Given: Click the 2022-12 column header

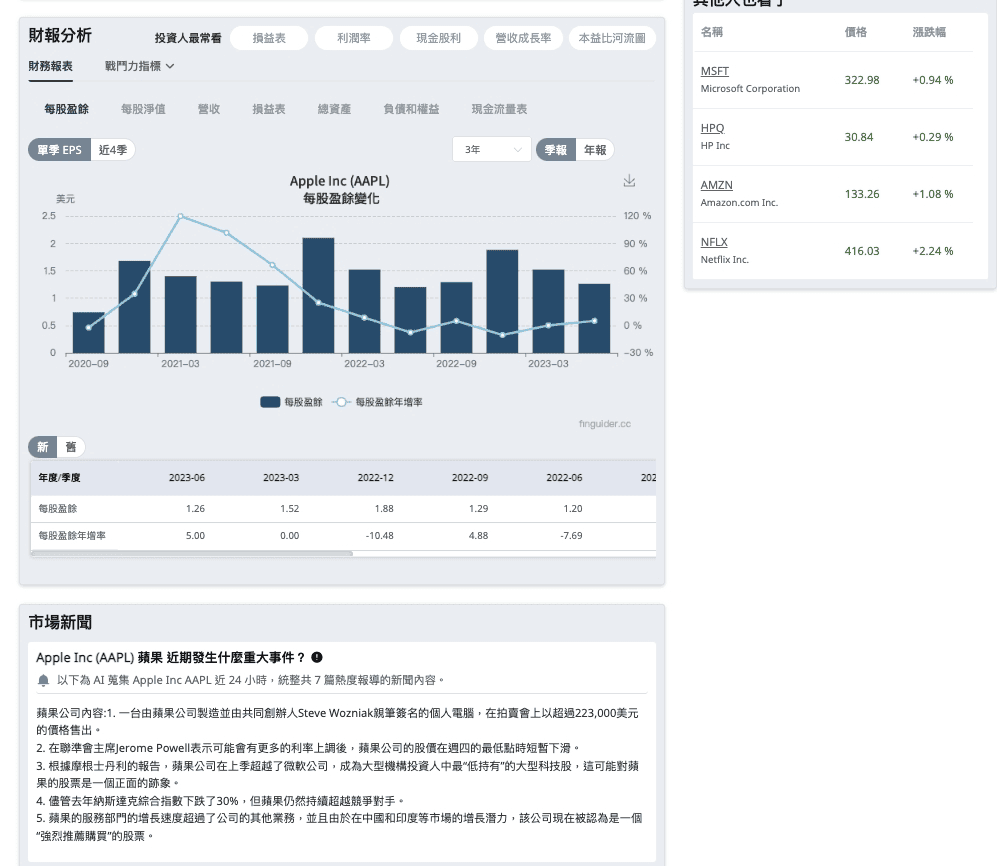Looking at the screenshot, I should pos(375,478).
